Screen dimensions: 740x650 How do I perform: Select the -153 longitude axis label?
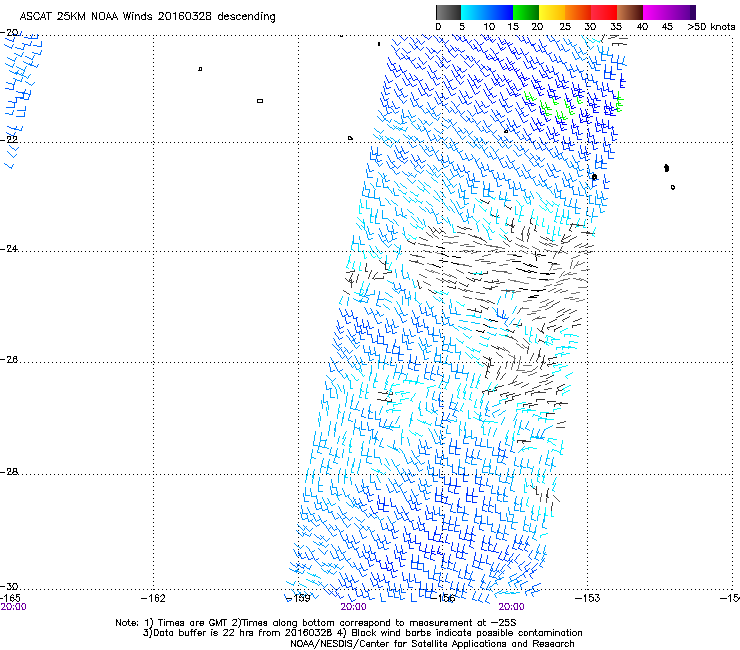tap(588, 599)
